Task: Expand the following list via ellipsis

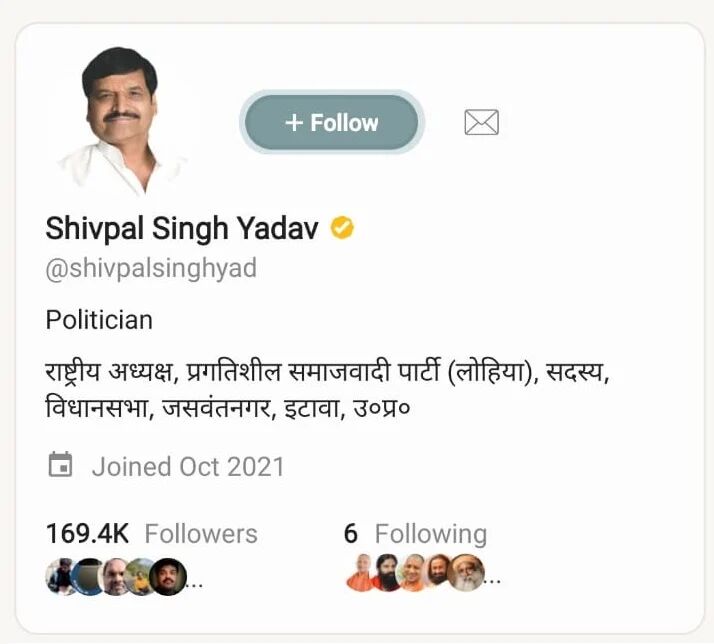Action: [493, 582]
